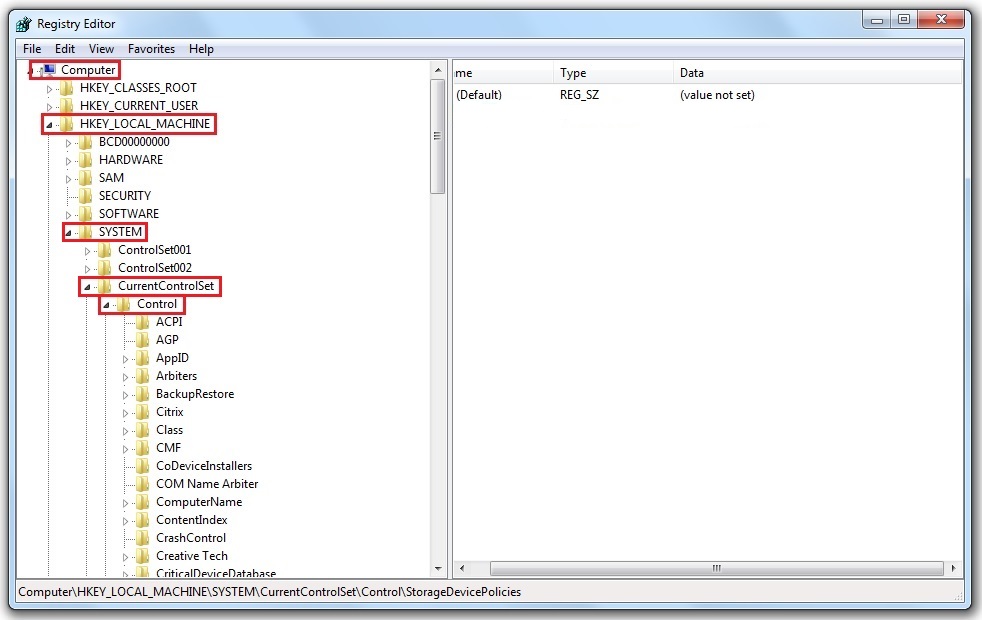Click the Registry Editor title bar icon
This screenshot has height=620, width=982.
pos(24,24)
